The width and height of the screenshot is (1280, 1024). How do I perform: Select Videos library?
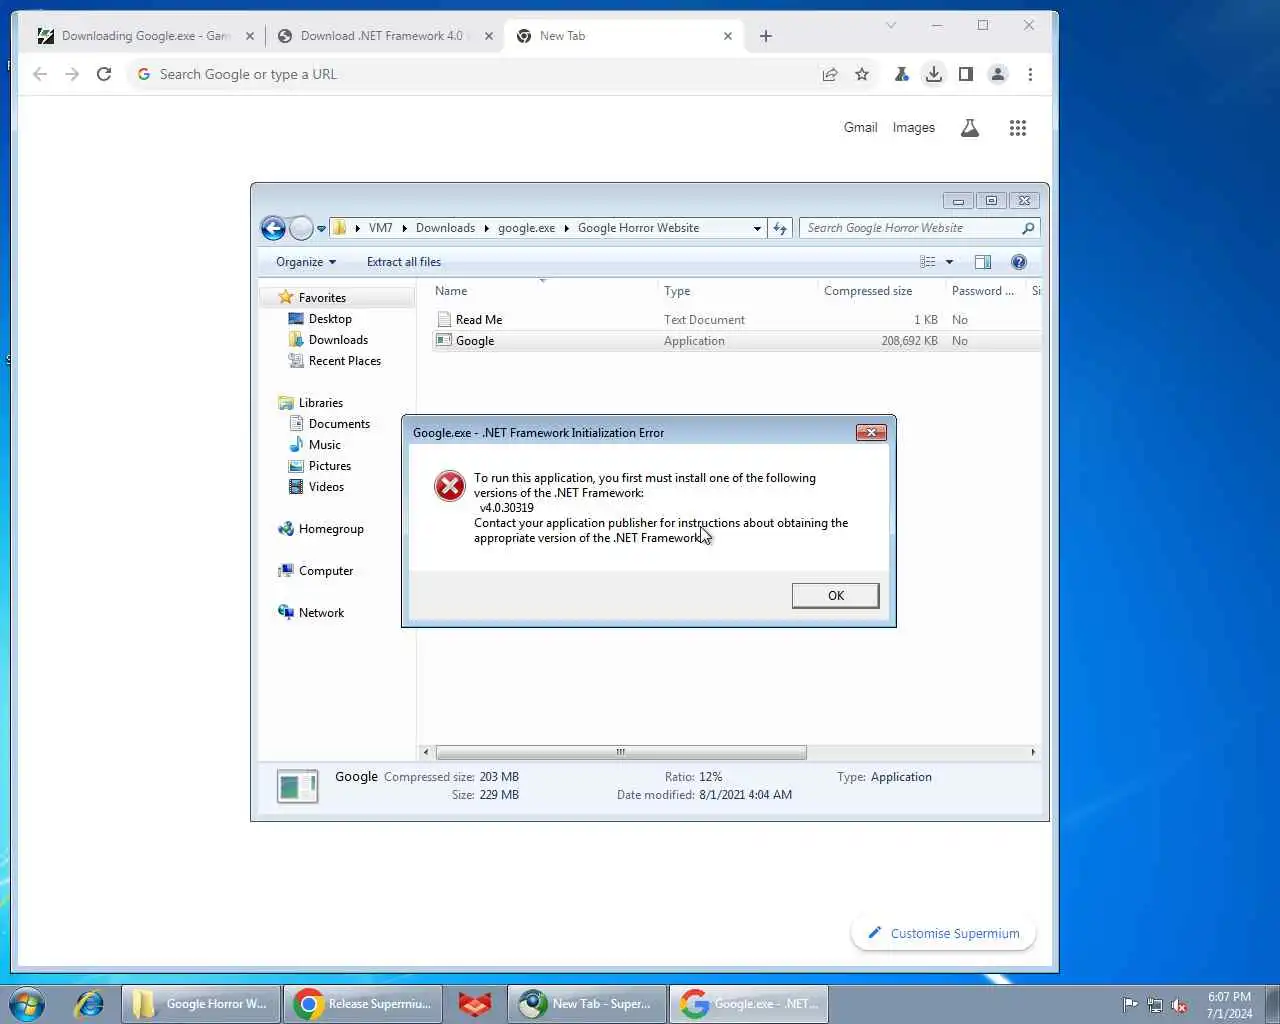(x=326, y=487)
